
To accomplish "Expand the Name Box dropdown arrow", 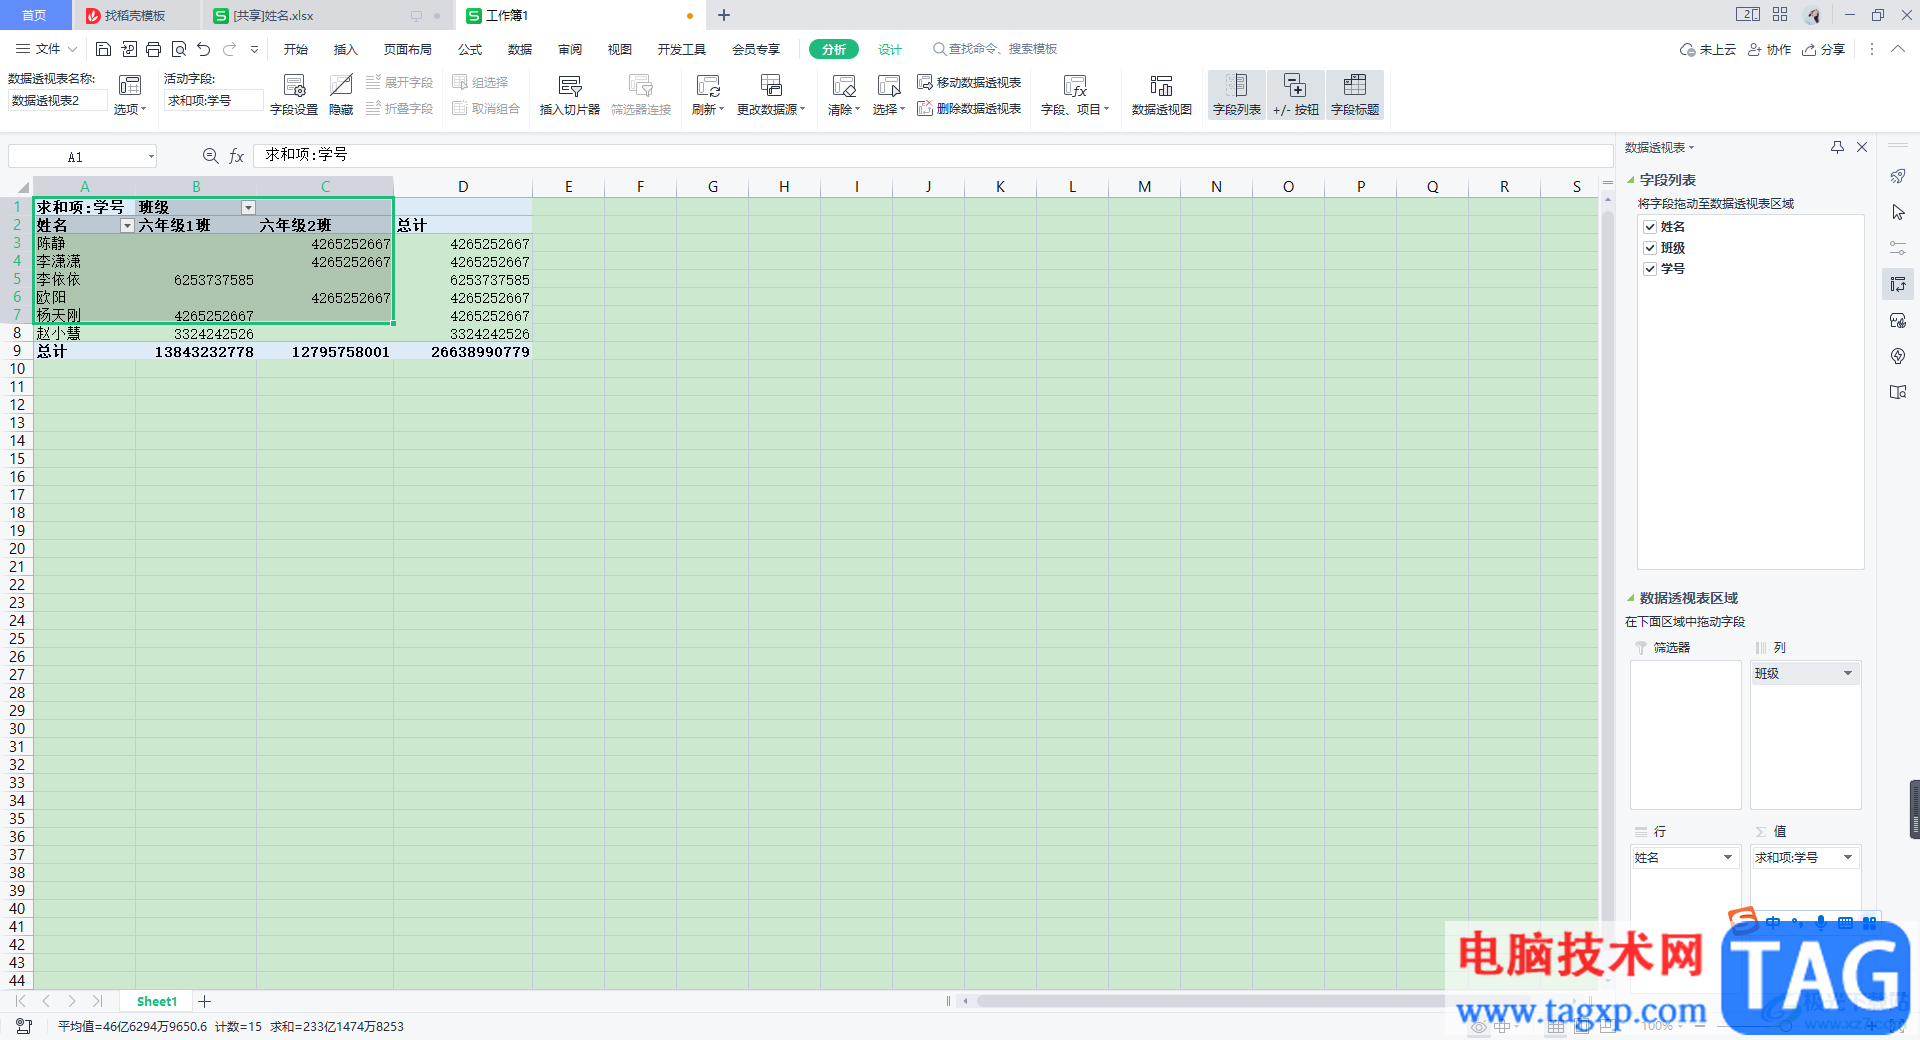I will (x=151, y=156).
